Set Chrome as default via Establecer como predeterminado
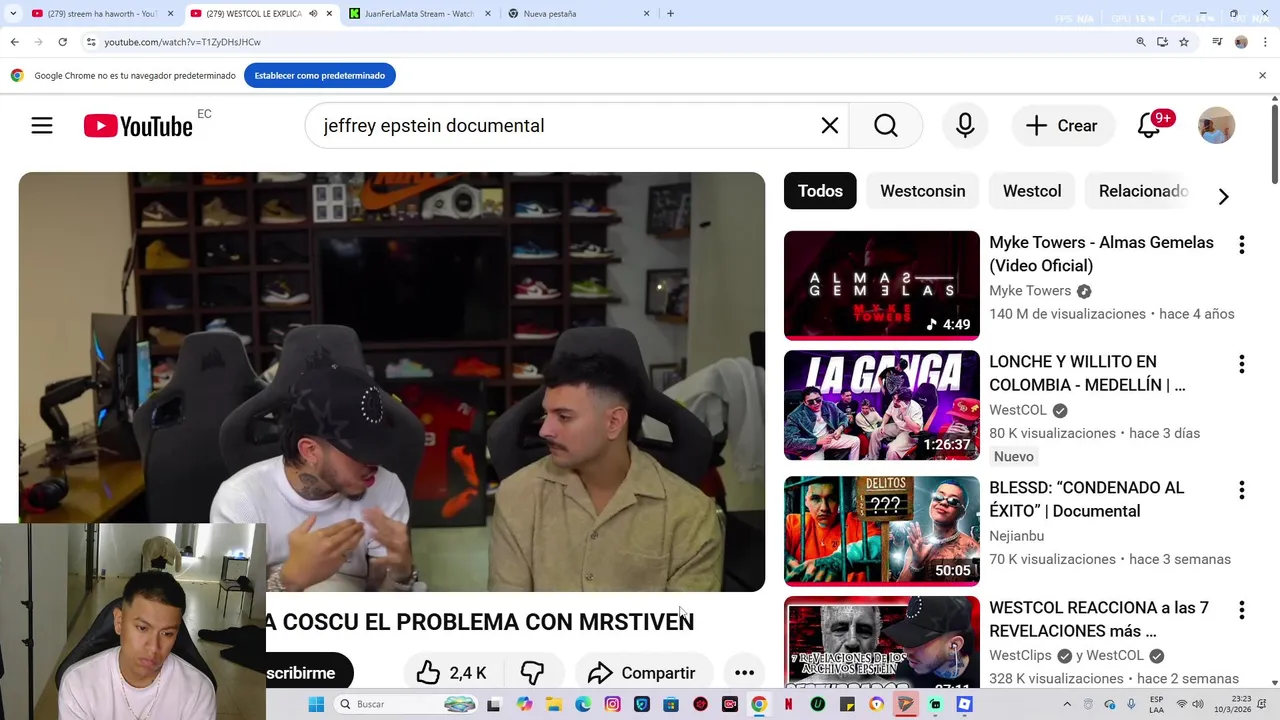Image resolution: width=1280 pixels, height=720 pixels. (x=320, y=75)
